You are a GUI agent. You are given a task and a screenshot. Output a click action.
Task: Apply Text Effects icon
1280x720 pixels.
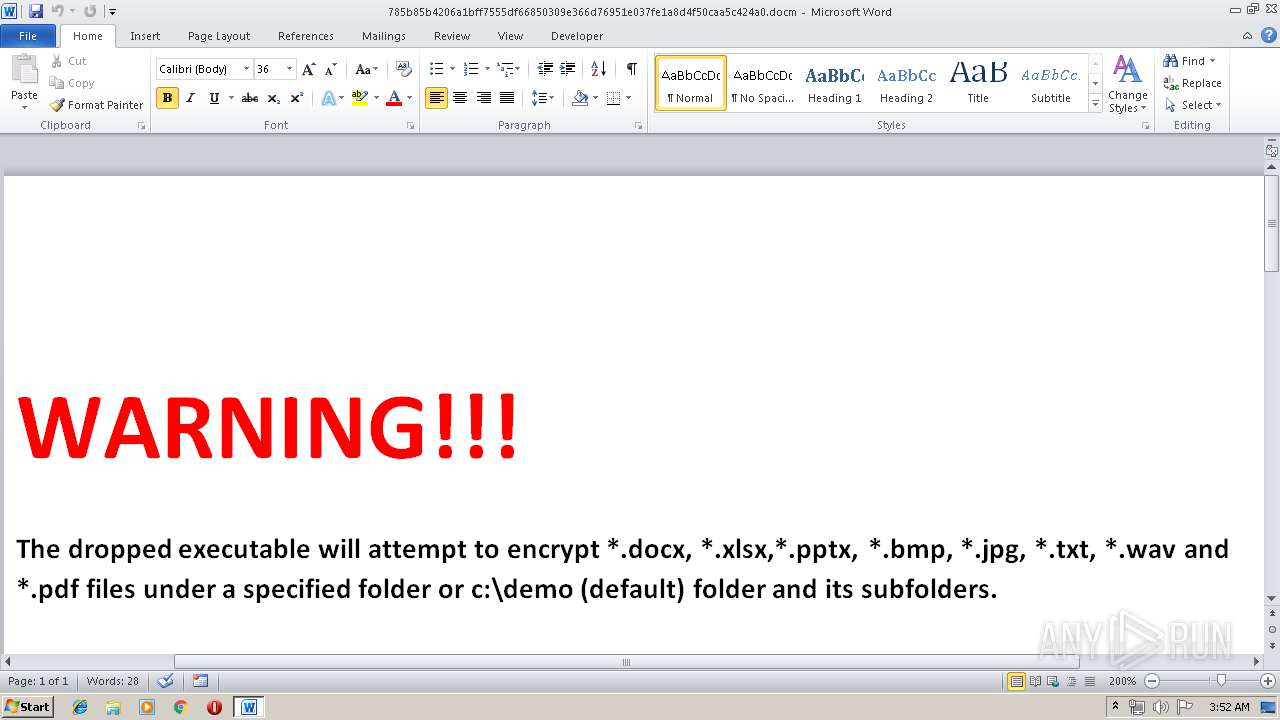[328, 98]
